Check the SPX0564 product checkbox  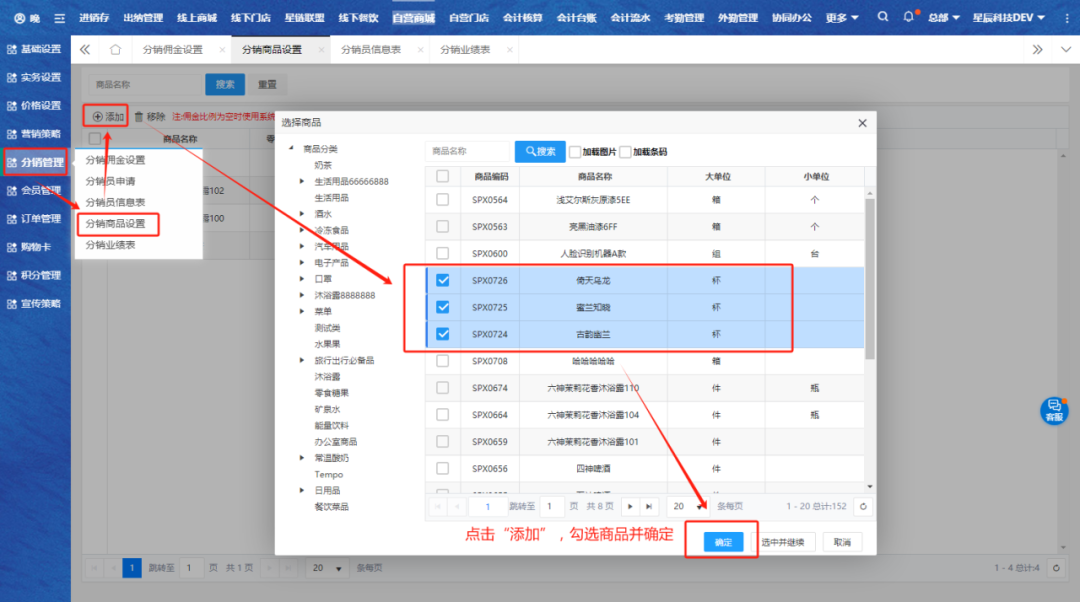pyautogui.click(x=443, y=199)
